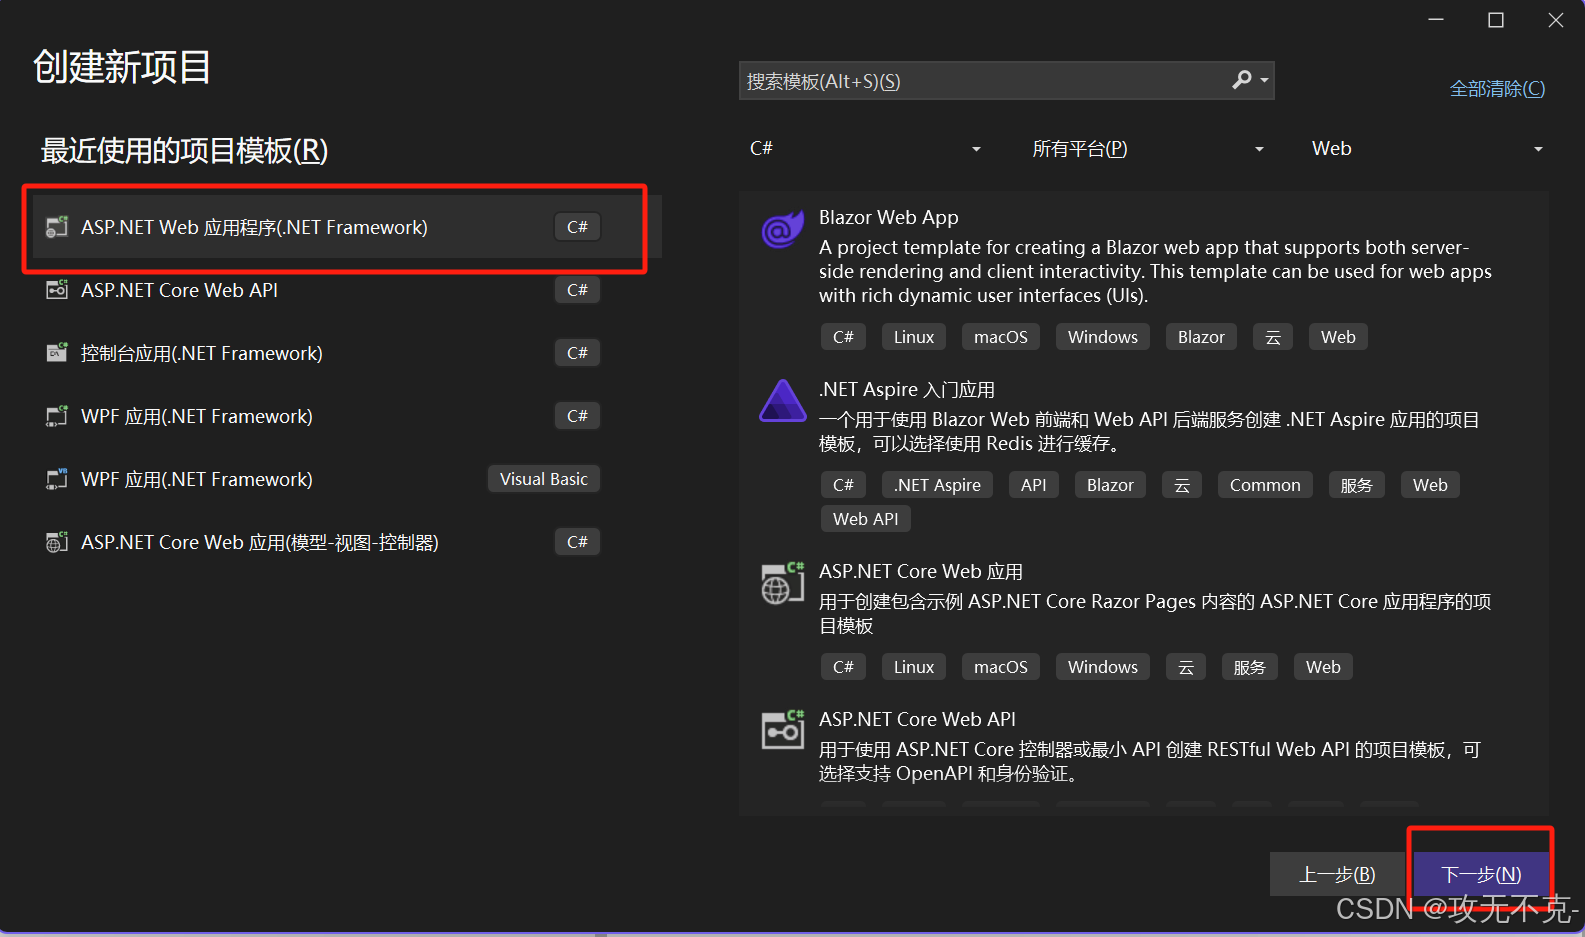Choose the ASP.NET Core Web 应用 template title
Screen dimensions: 1585x937
pyautogui.click(x=920, y=571)
